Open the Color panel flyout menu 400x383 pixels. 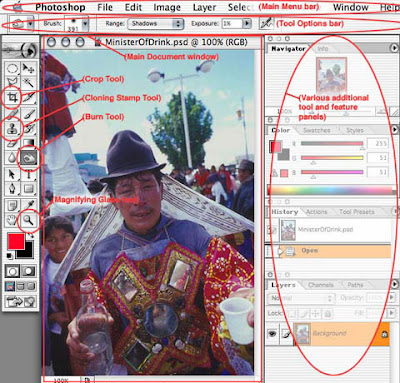(395, 129)
